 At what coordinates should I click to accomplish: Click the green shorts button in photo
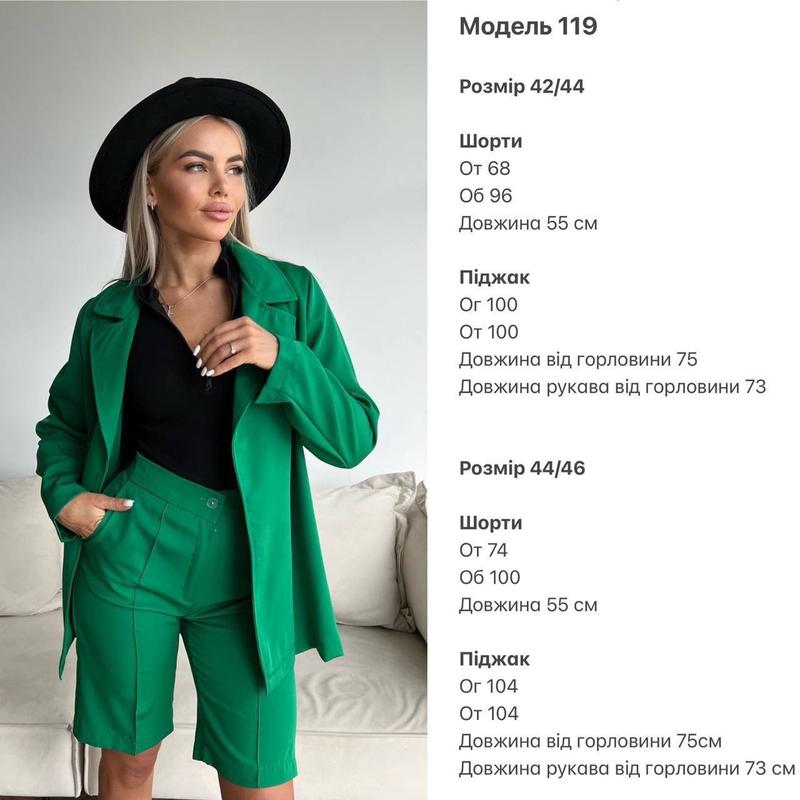point(212,504)
